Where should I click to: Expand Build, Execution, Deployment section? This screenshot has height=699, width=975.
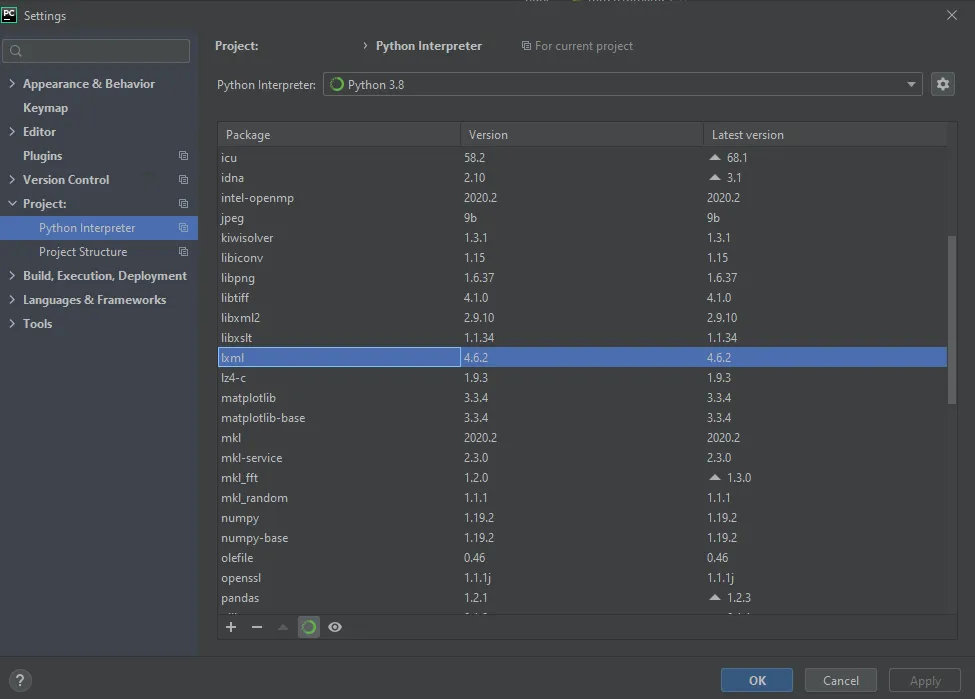12,275
